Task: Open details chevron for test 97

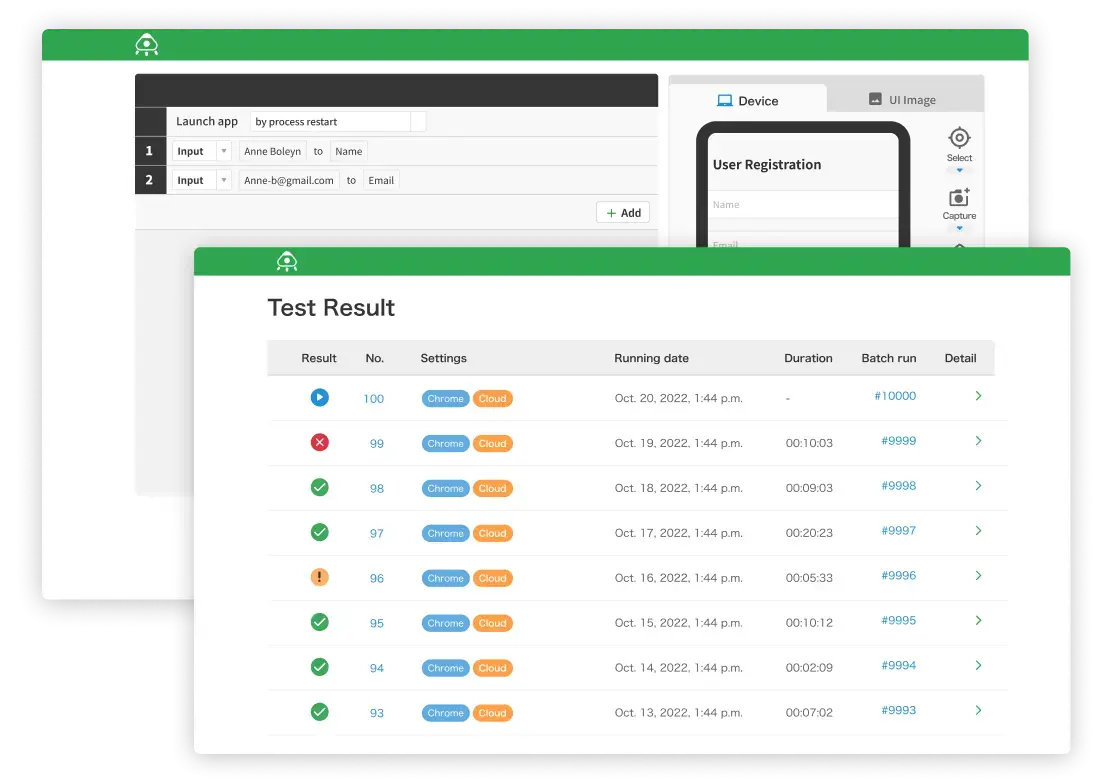Action: [x=978, y=531]
